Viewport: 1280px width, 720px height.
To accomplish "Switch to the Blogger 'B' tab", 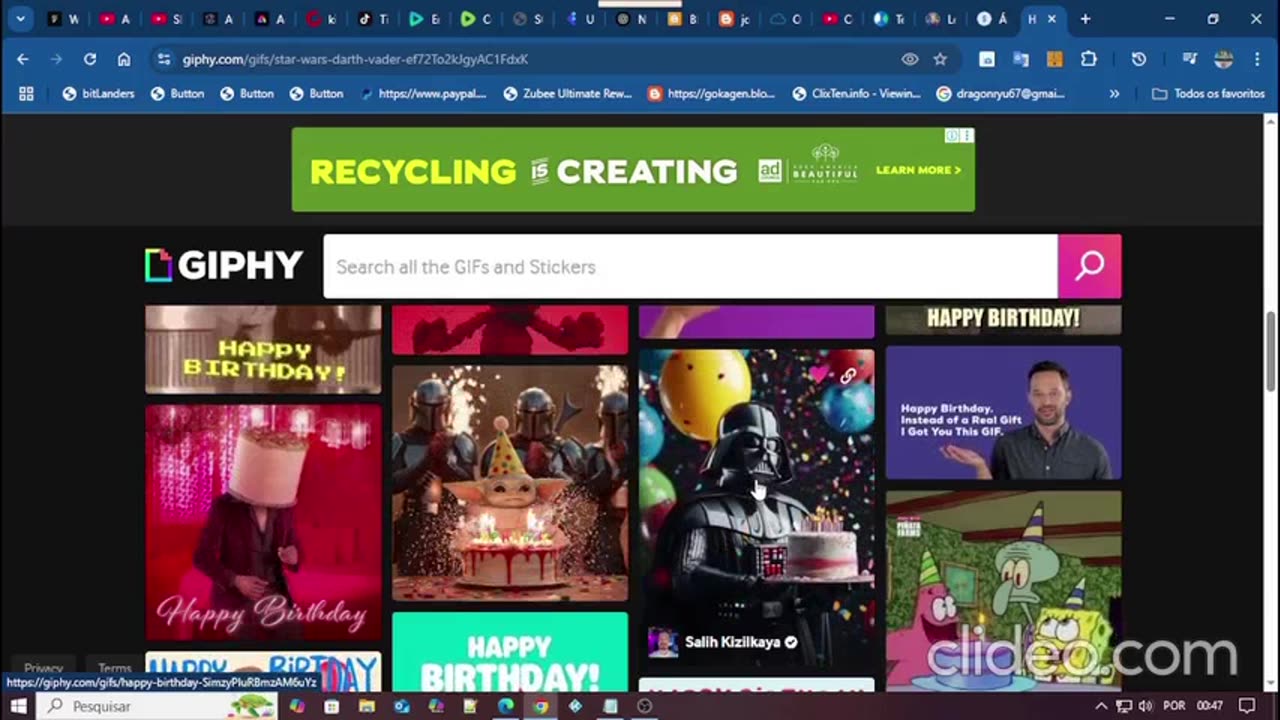I will coord(683,18).
